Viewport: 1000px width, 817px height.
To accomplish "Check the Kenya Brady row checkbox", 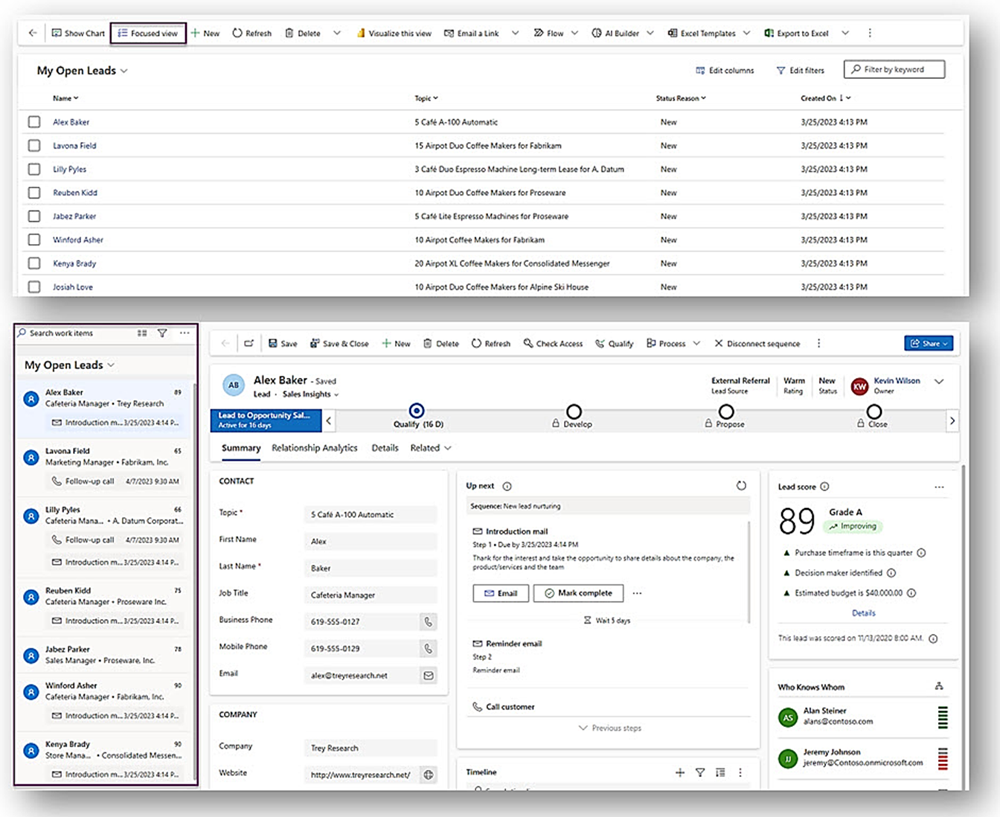I will tap(34, 263).
